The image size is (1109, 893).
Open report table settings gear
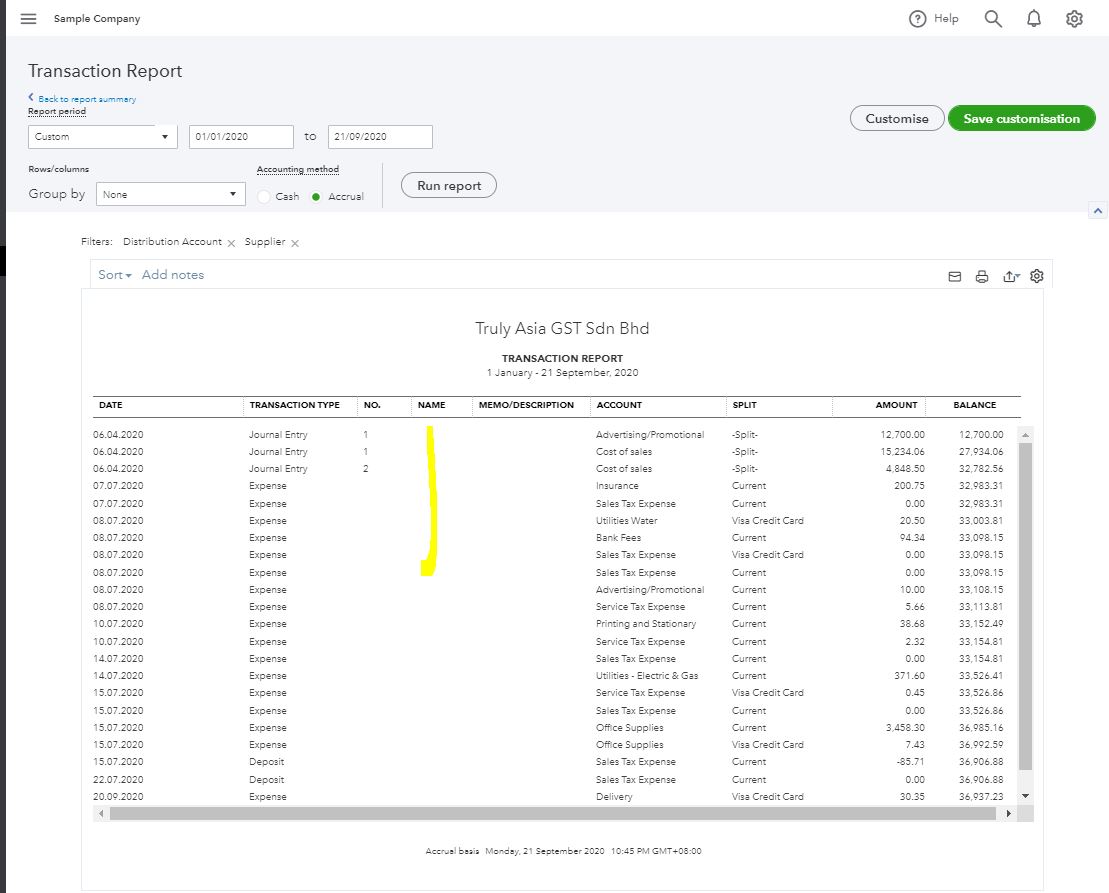1037,276
